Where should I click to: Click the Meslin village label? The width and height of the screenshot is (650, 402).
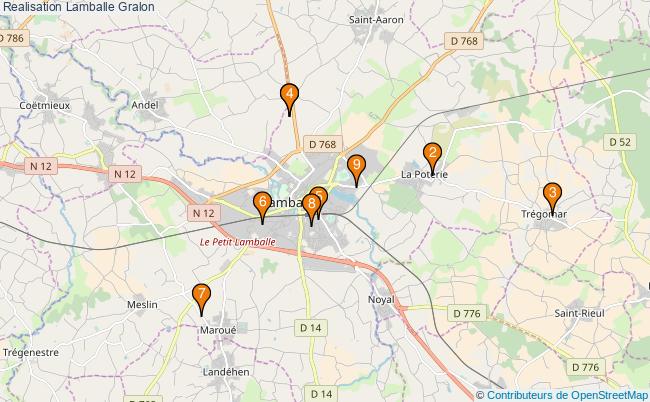tap(142, 305)
